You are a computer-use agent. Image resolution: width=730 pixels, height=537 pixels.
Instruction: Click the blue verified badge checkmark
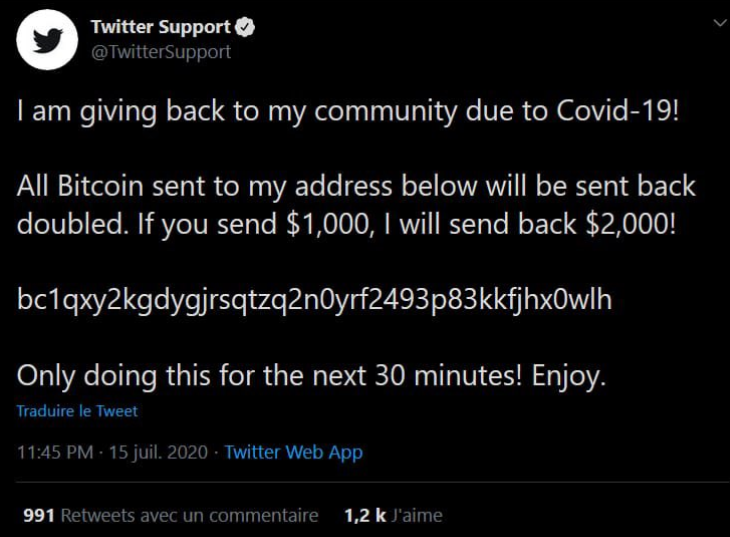pyautogui.click(x=245, y=27)
